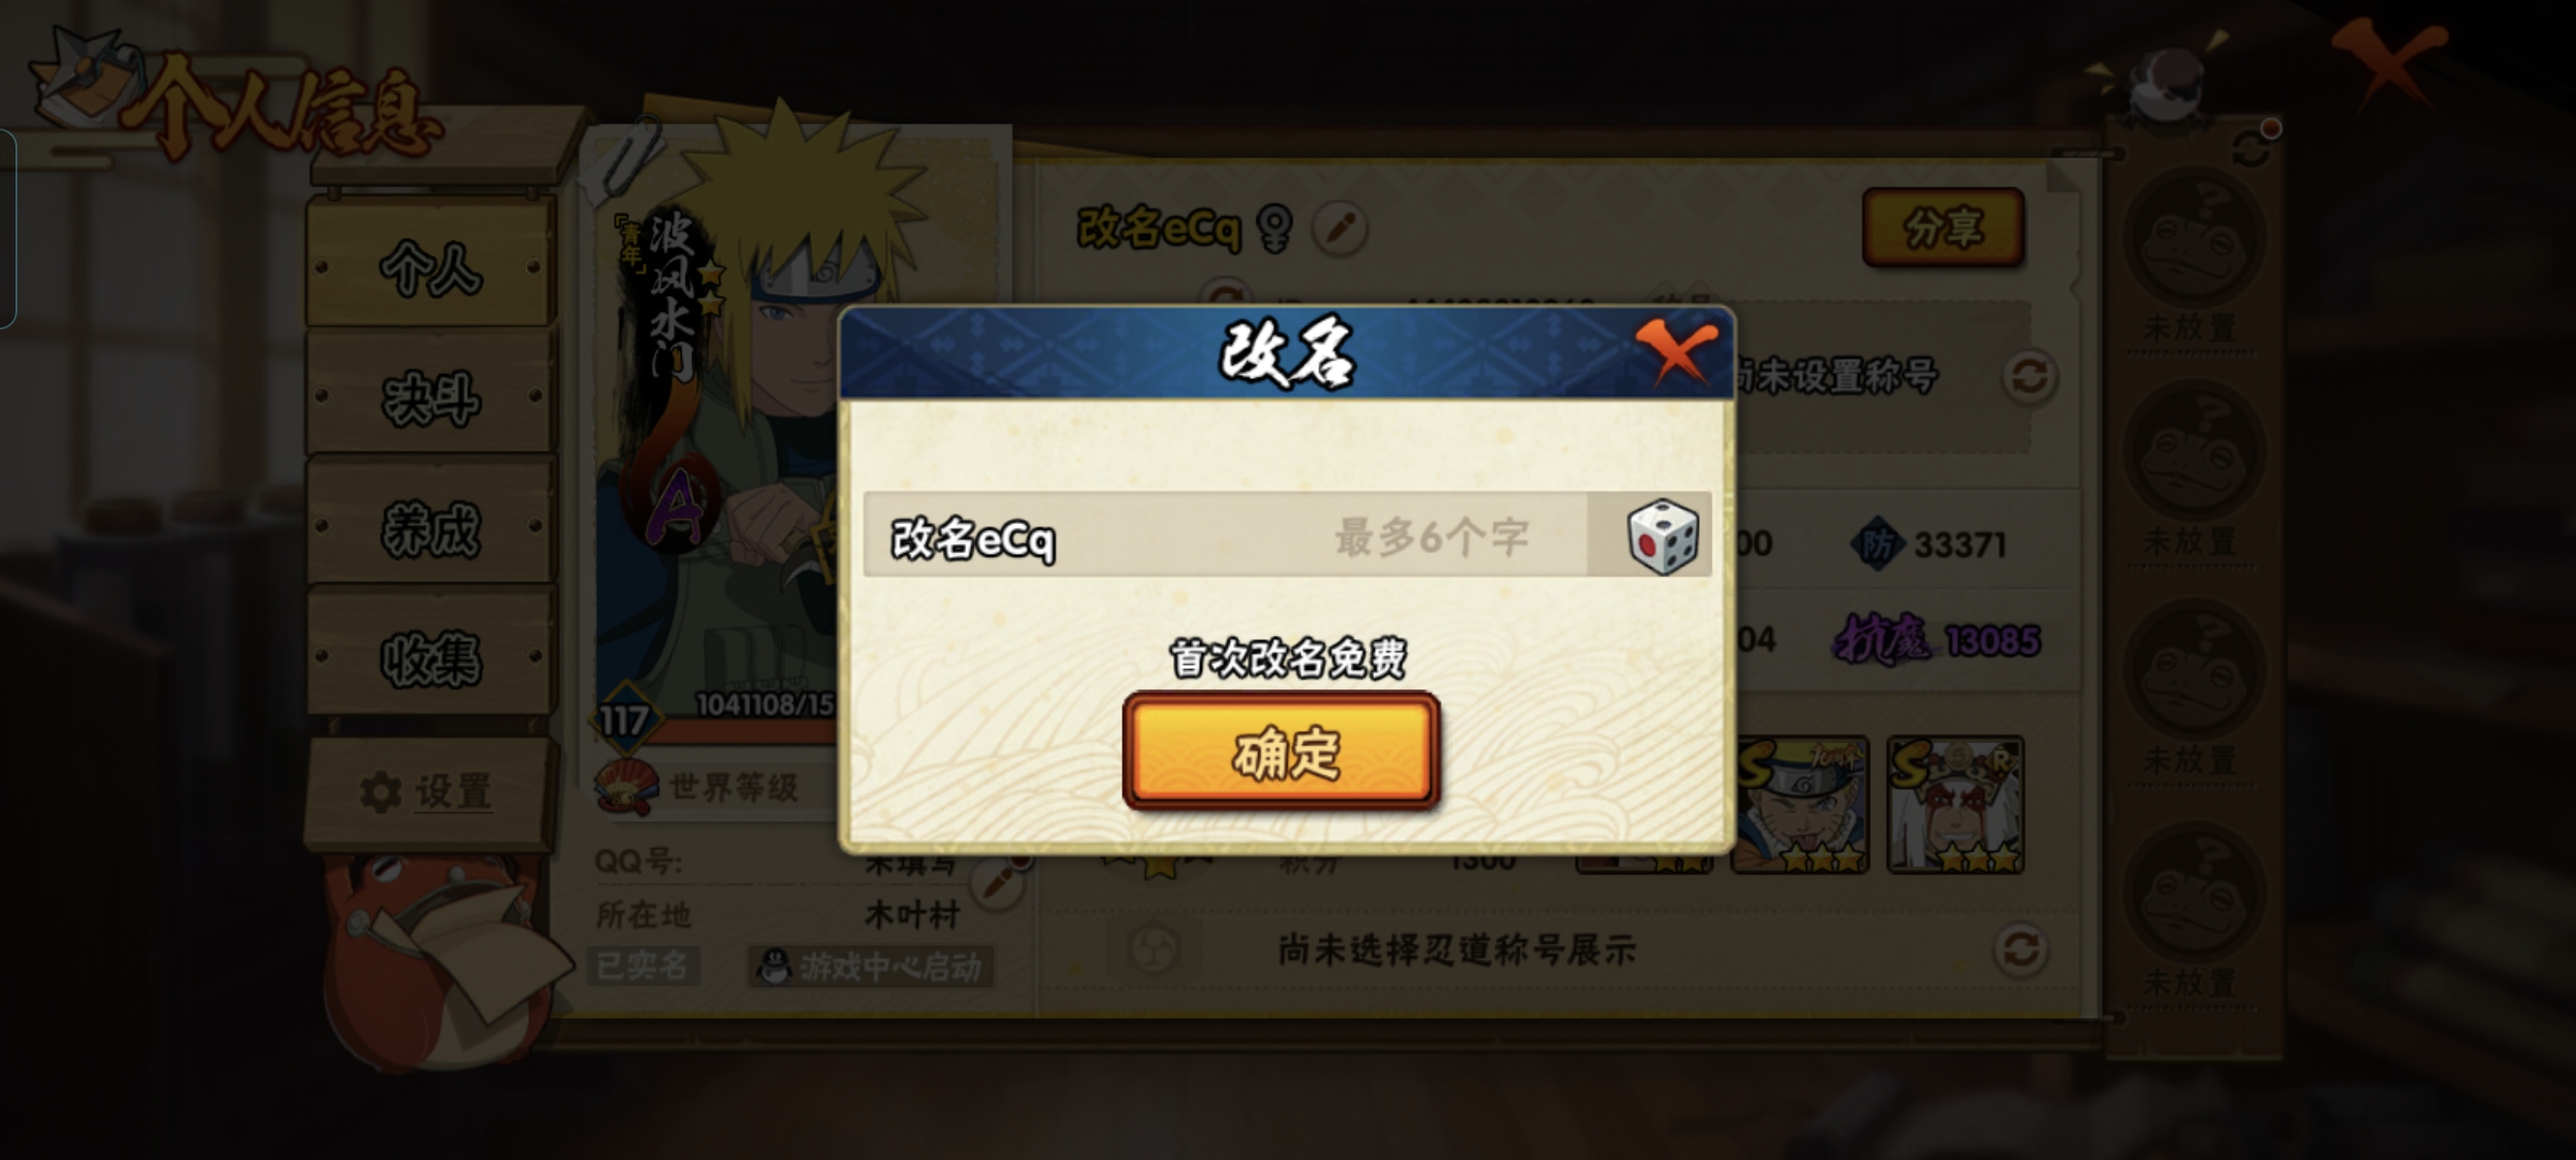Click the refresh arrows above frog slots
This screenshot has height=1160, width=2576.
[x=2252, y=146]
